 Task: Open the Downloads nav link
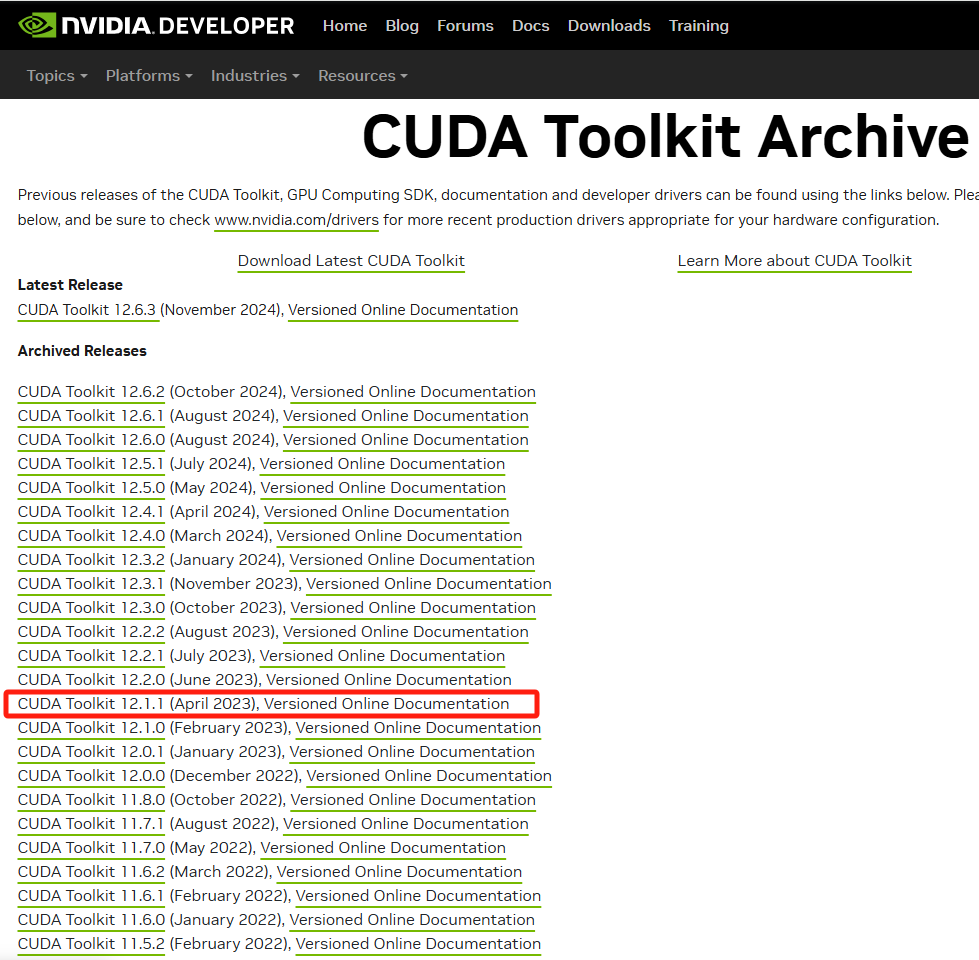609,26
